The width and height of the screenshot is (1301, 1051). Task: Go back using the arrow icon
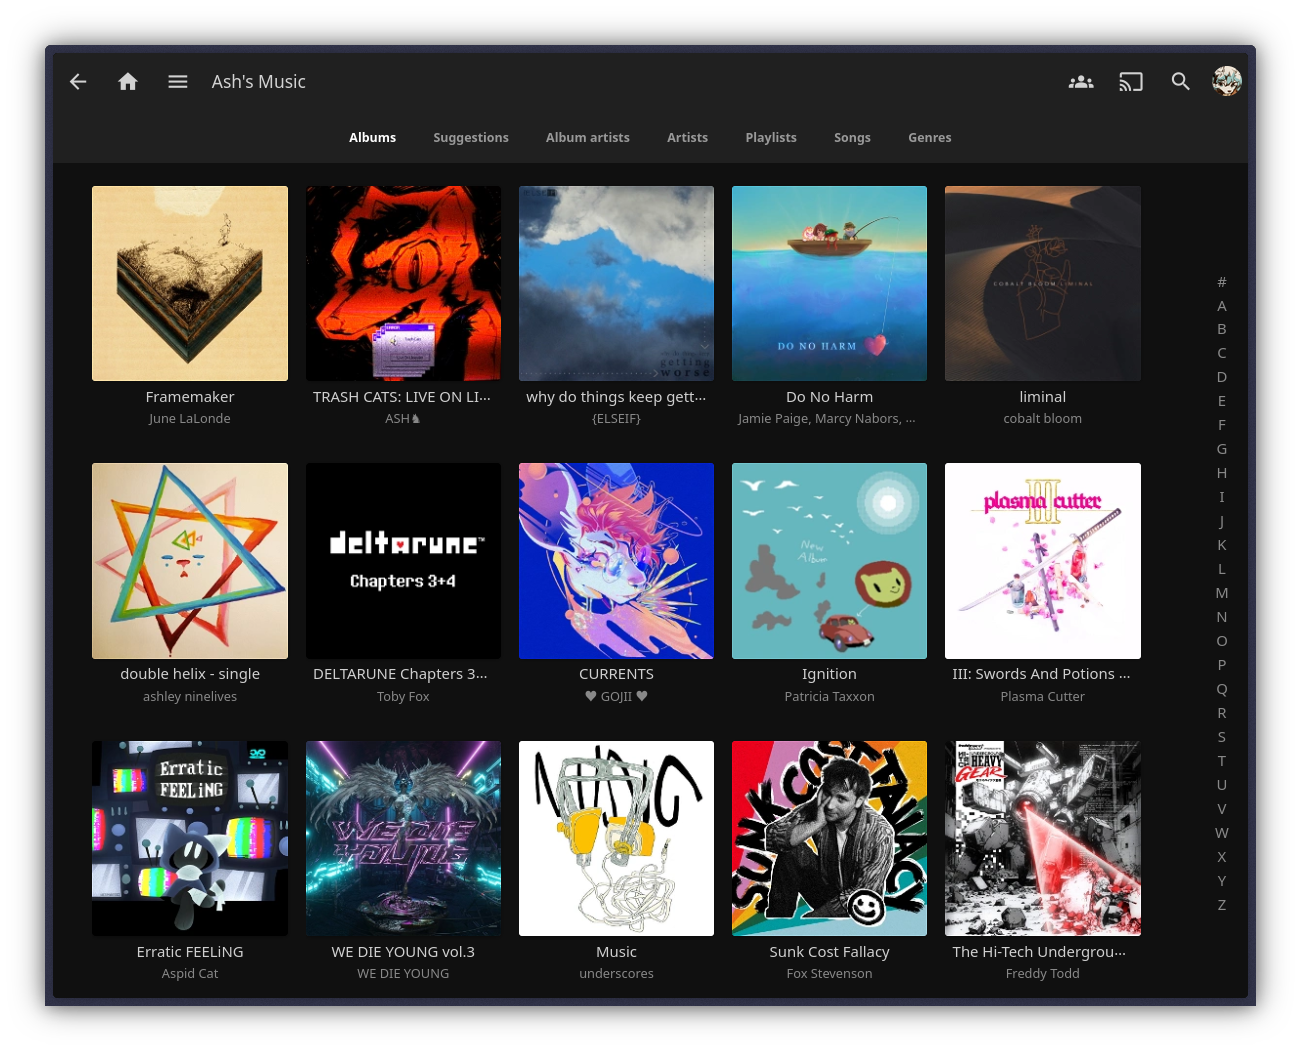point(78,82)
